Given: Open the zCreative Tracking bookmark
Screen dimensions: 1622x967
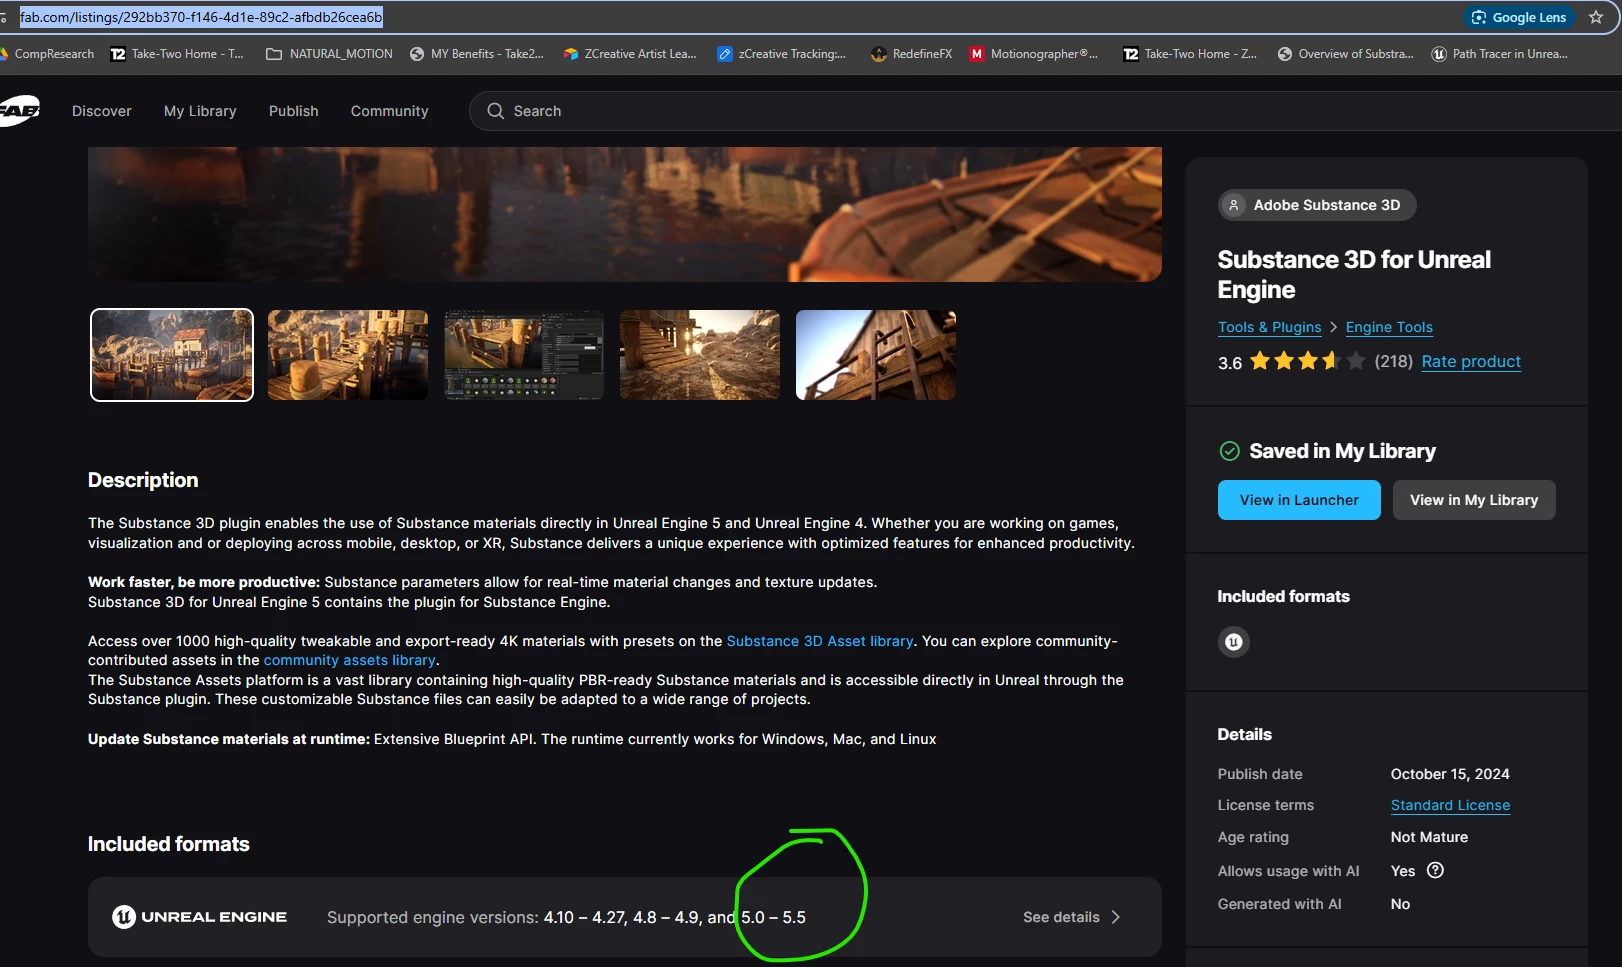Looking at the screenshot, I should click(x=782, y=54).
